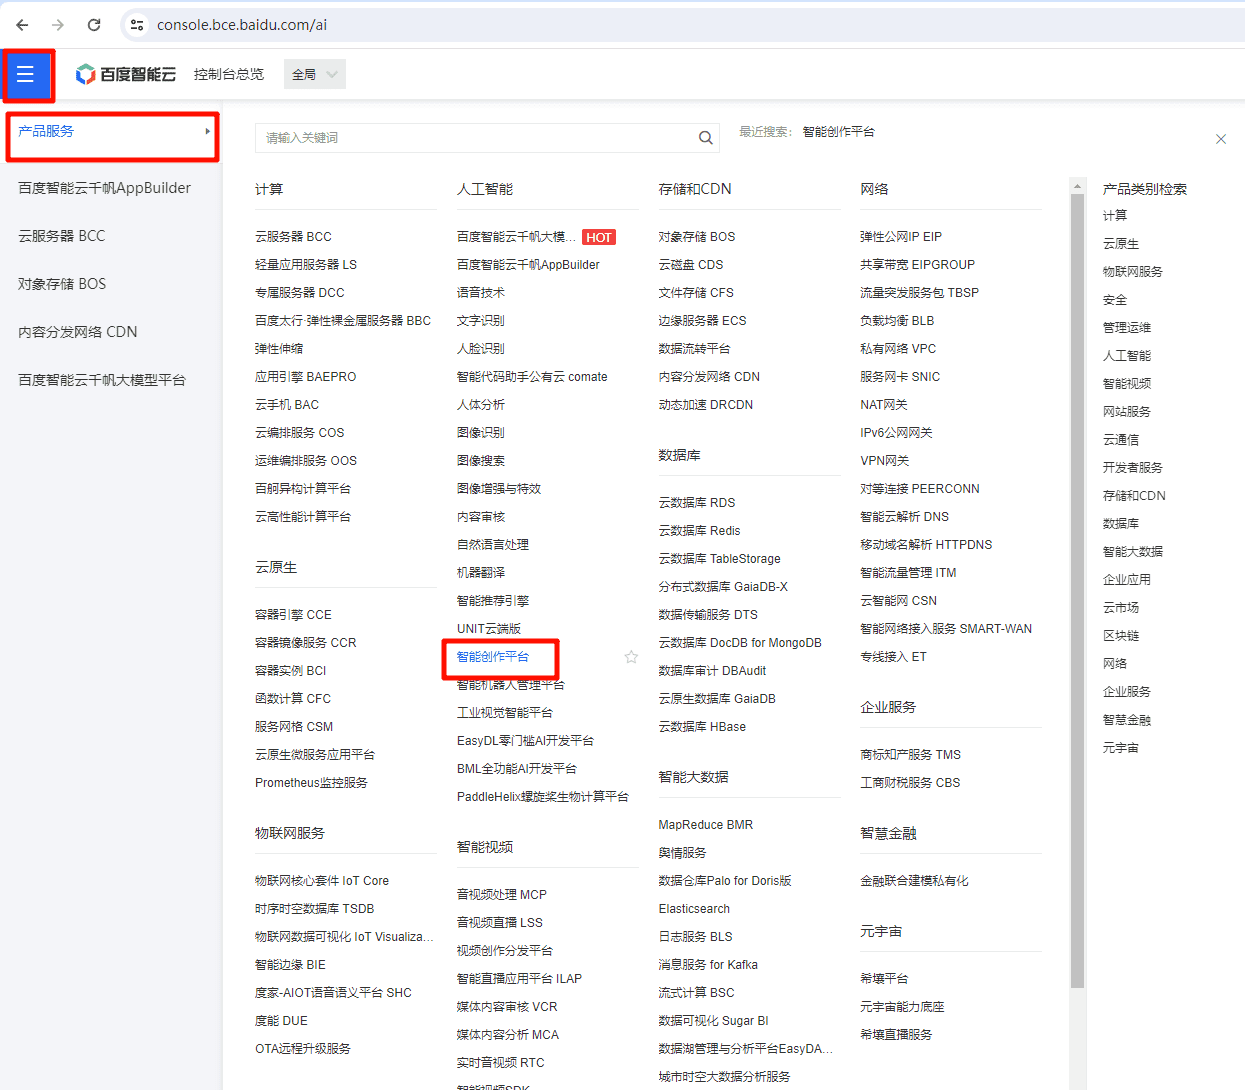Image resolution: width=1245 pixels, height=1090 pixels.
Task: Expand the 产品服务 menu arrow
Action: tap(208, 131)
